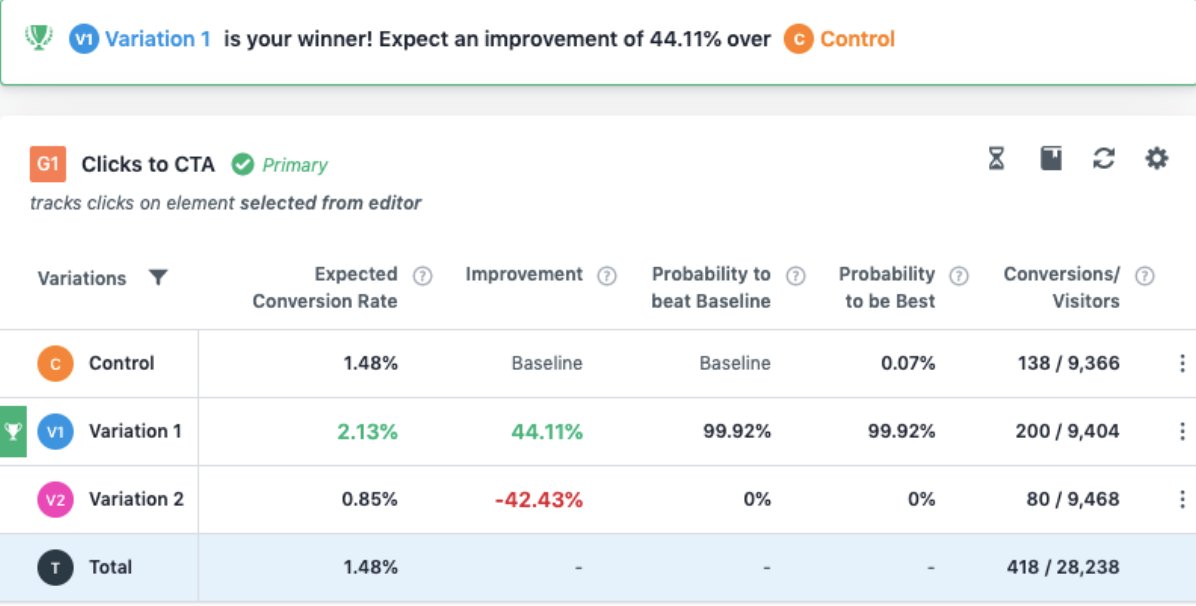
Task: Show help for Probability to beat Baseline
Action: [x=796, y=276]
